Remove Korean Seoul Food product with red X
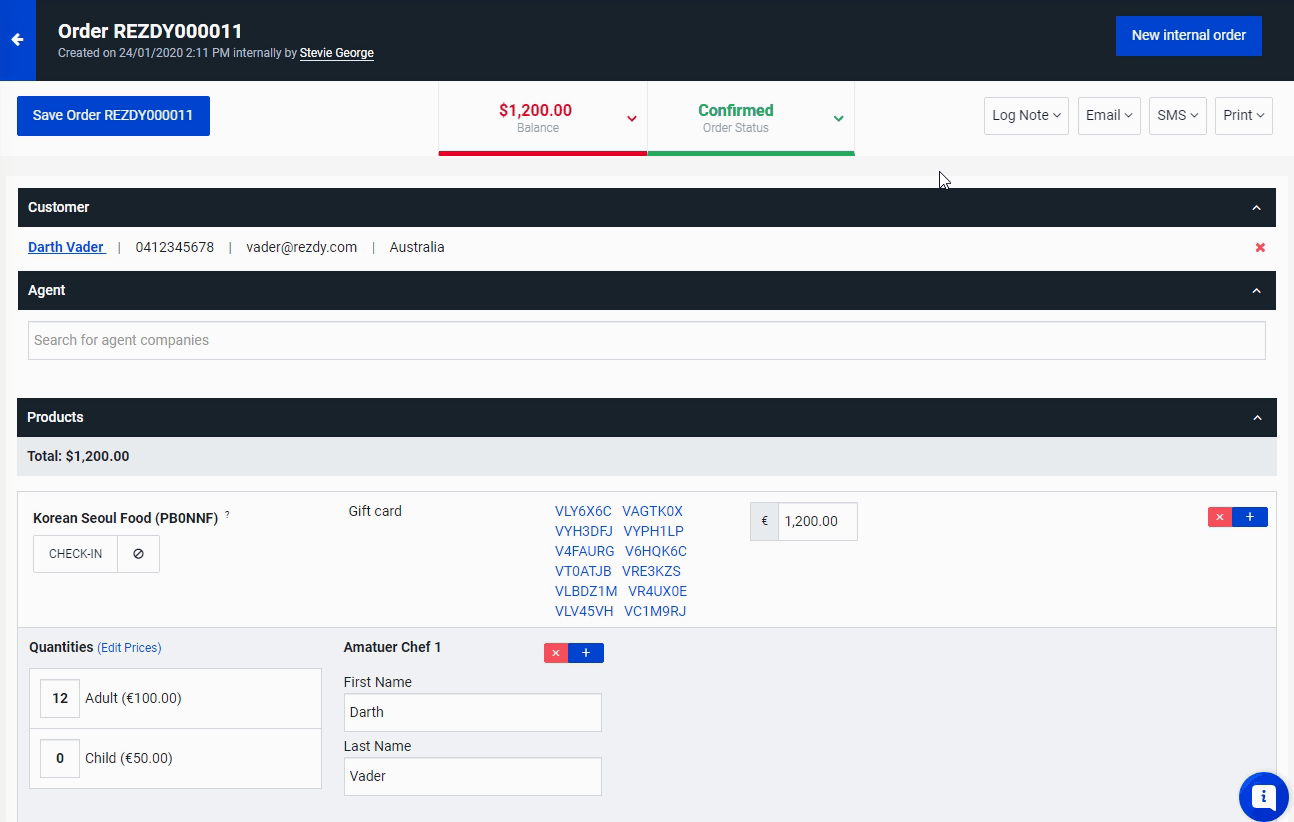The width and height of the screenshot is (1294, 822). [x=1220, y=517]
